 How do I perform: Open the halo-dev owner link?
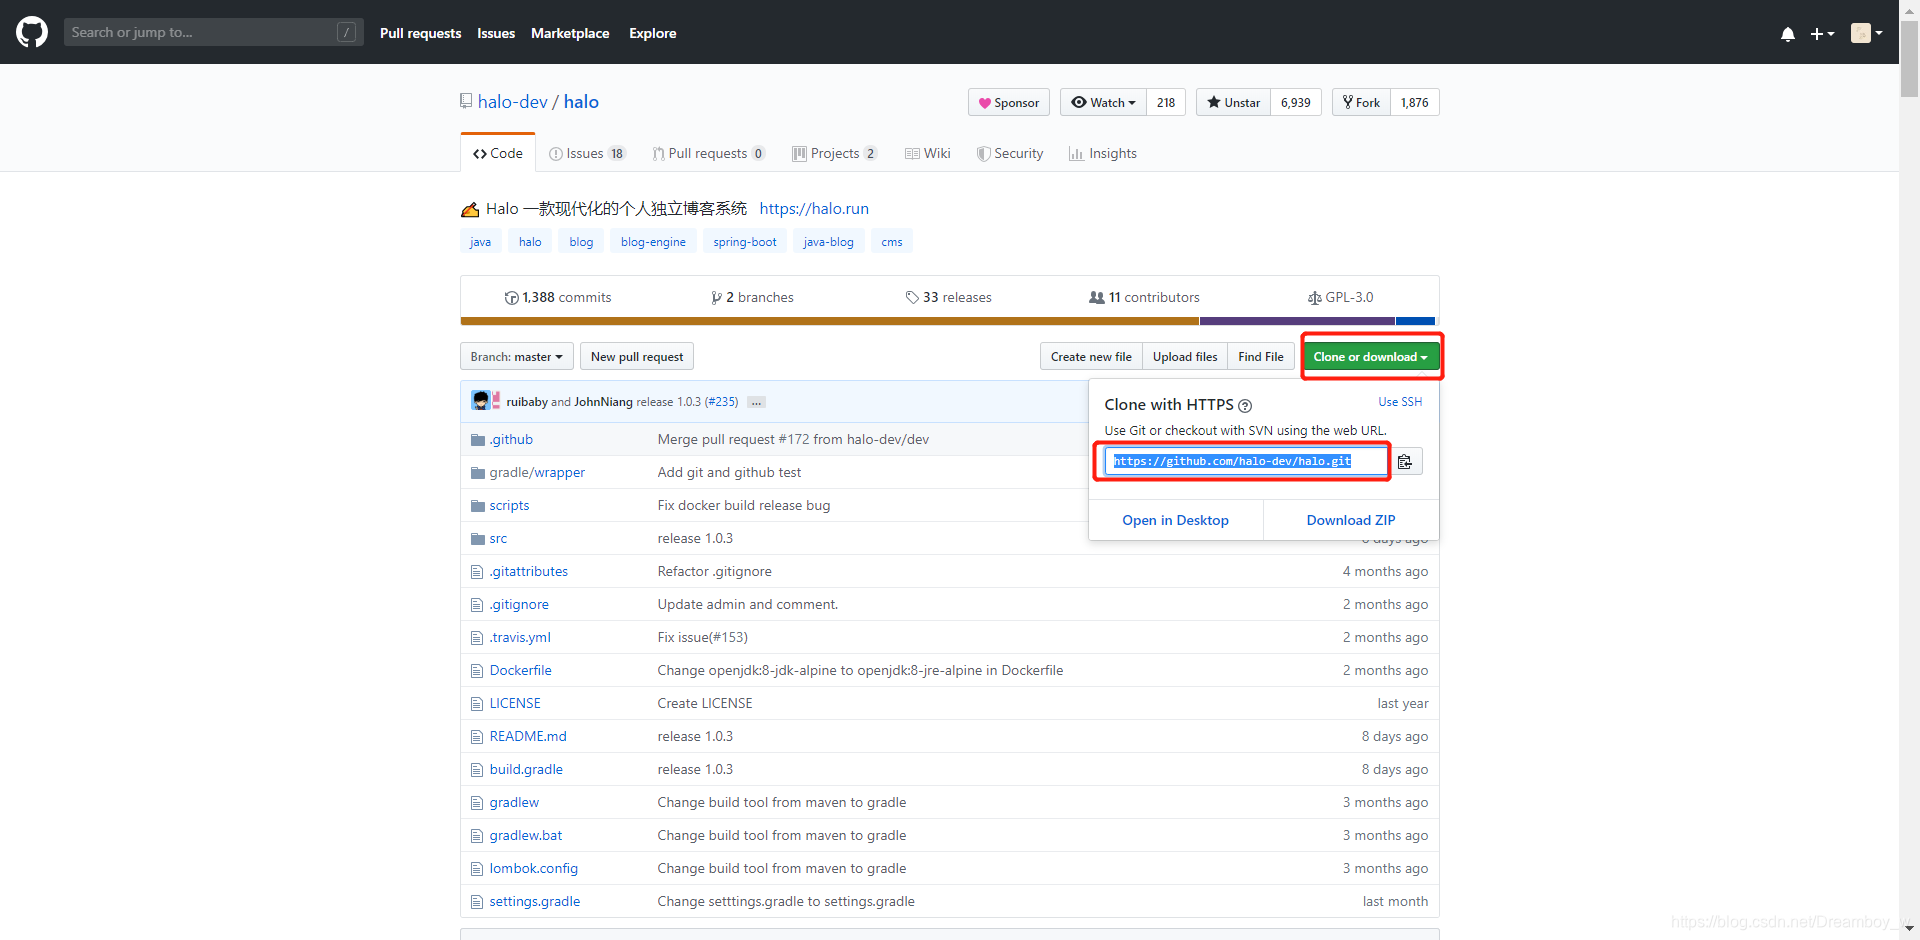(x=513, y=101)
